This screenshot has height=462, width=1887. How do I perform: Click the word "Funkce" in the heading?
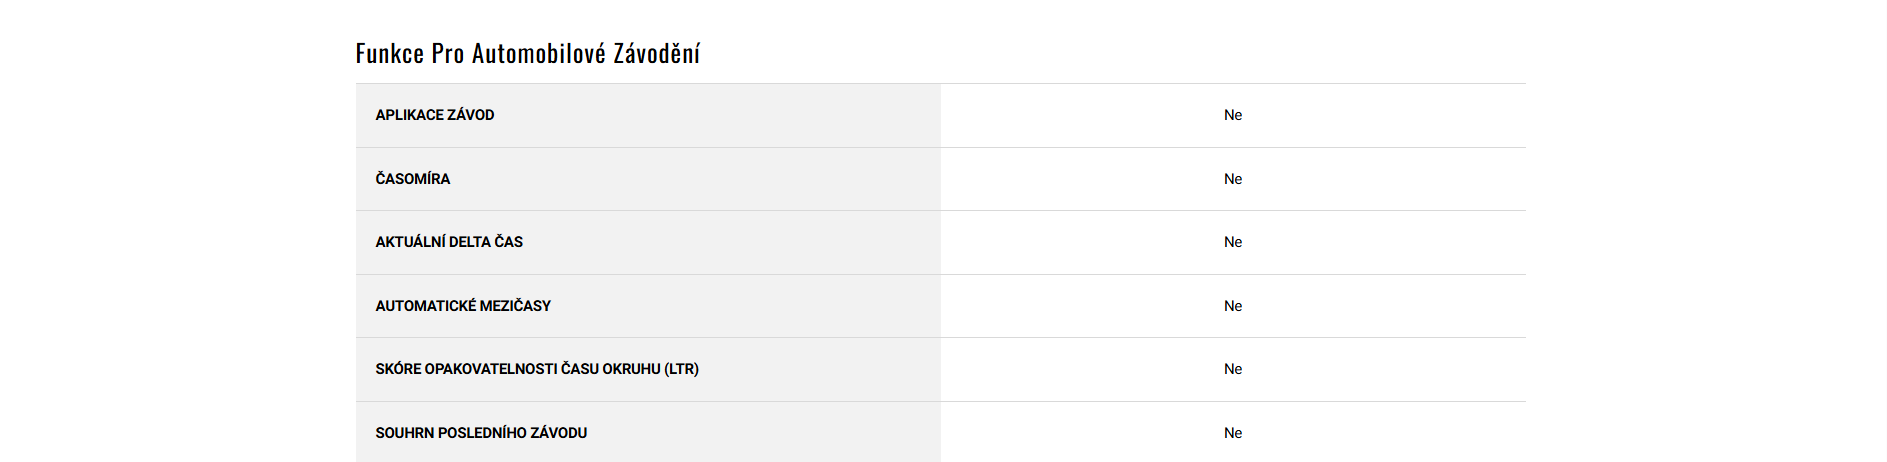tap(389, 54)
